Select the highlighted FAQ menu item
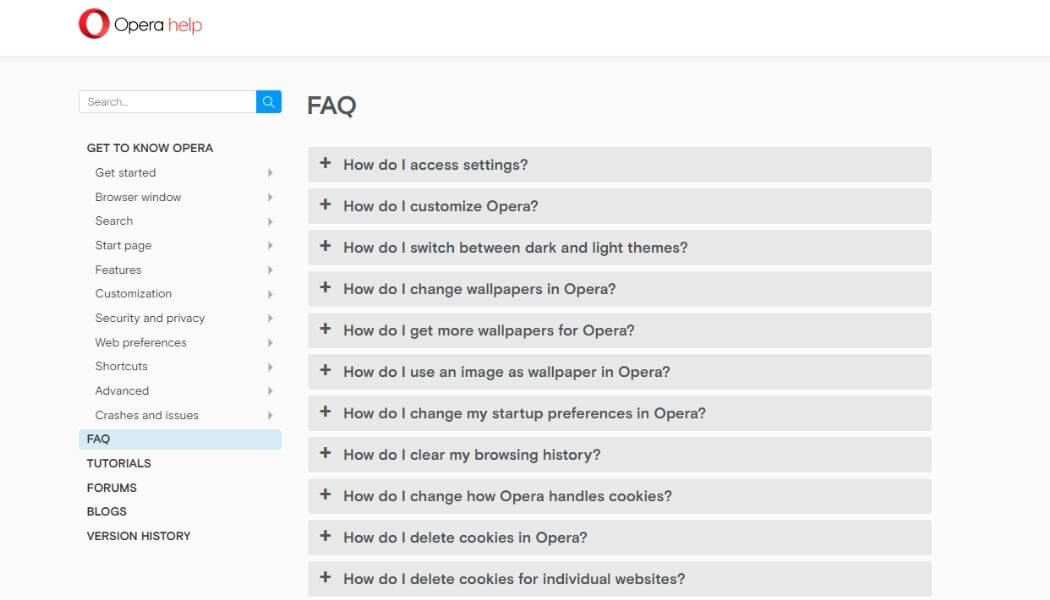1050x600 pixels. 180,439
